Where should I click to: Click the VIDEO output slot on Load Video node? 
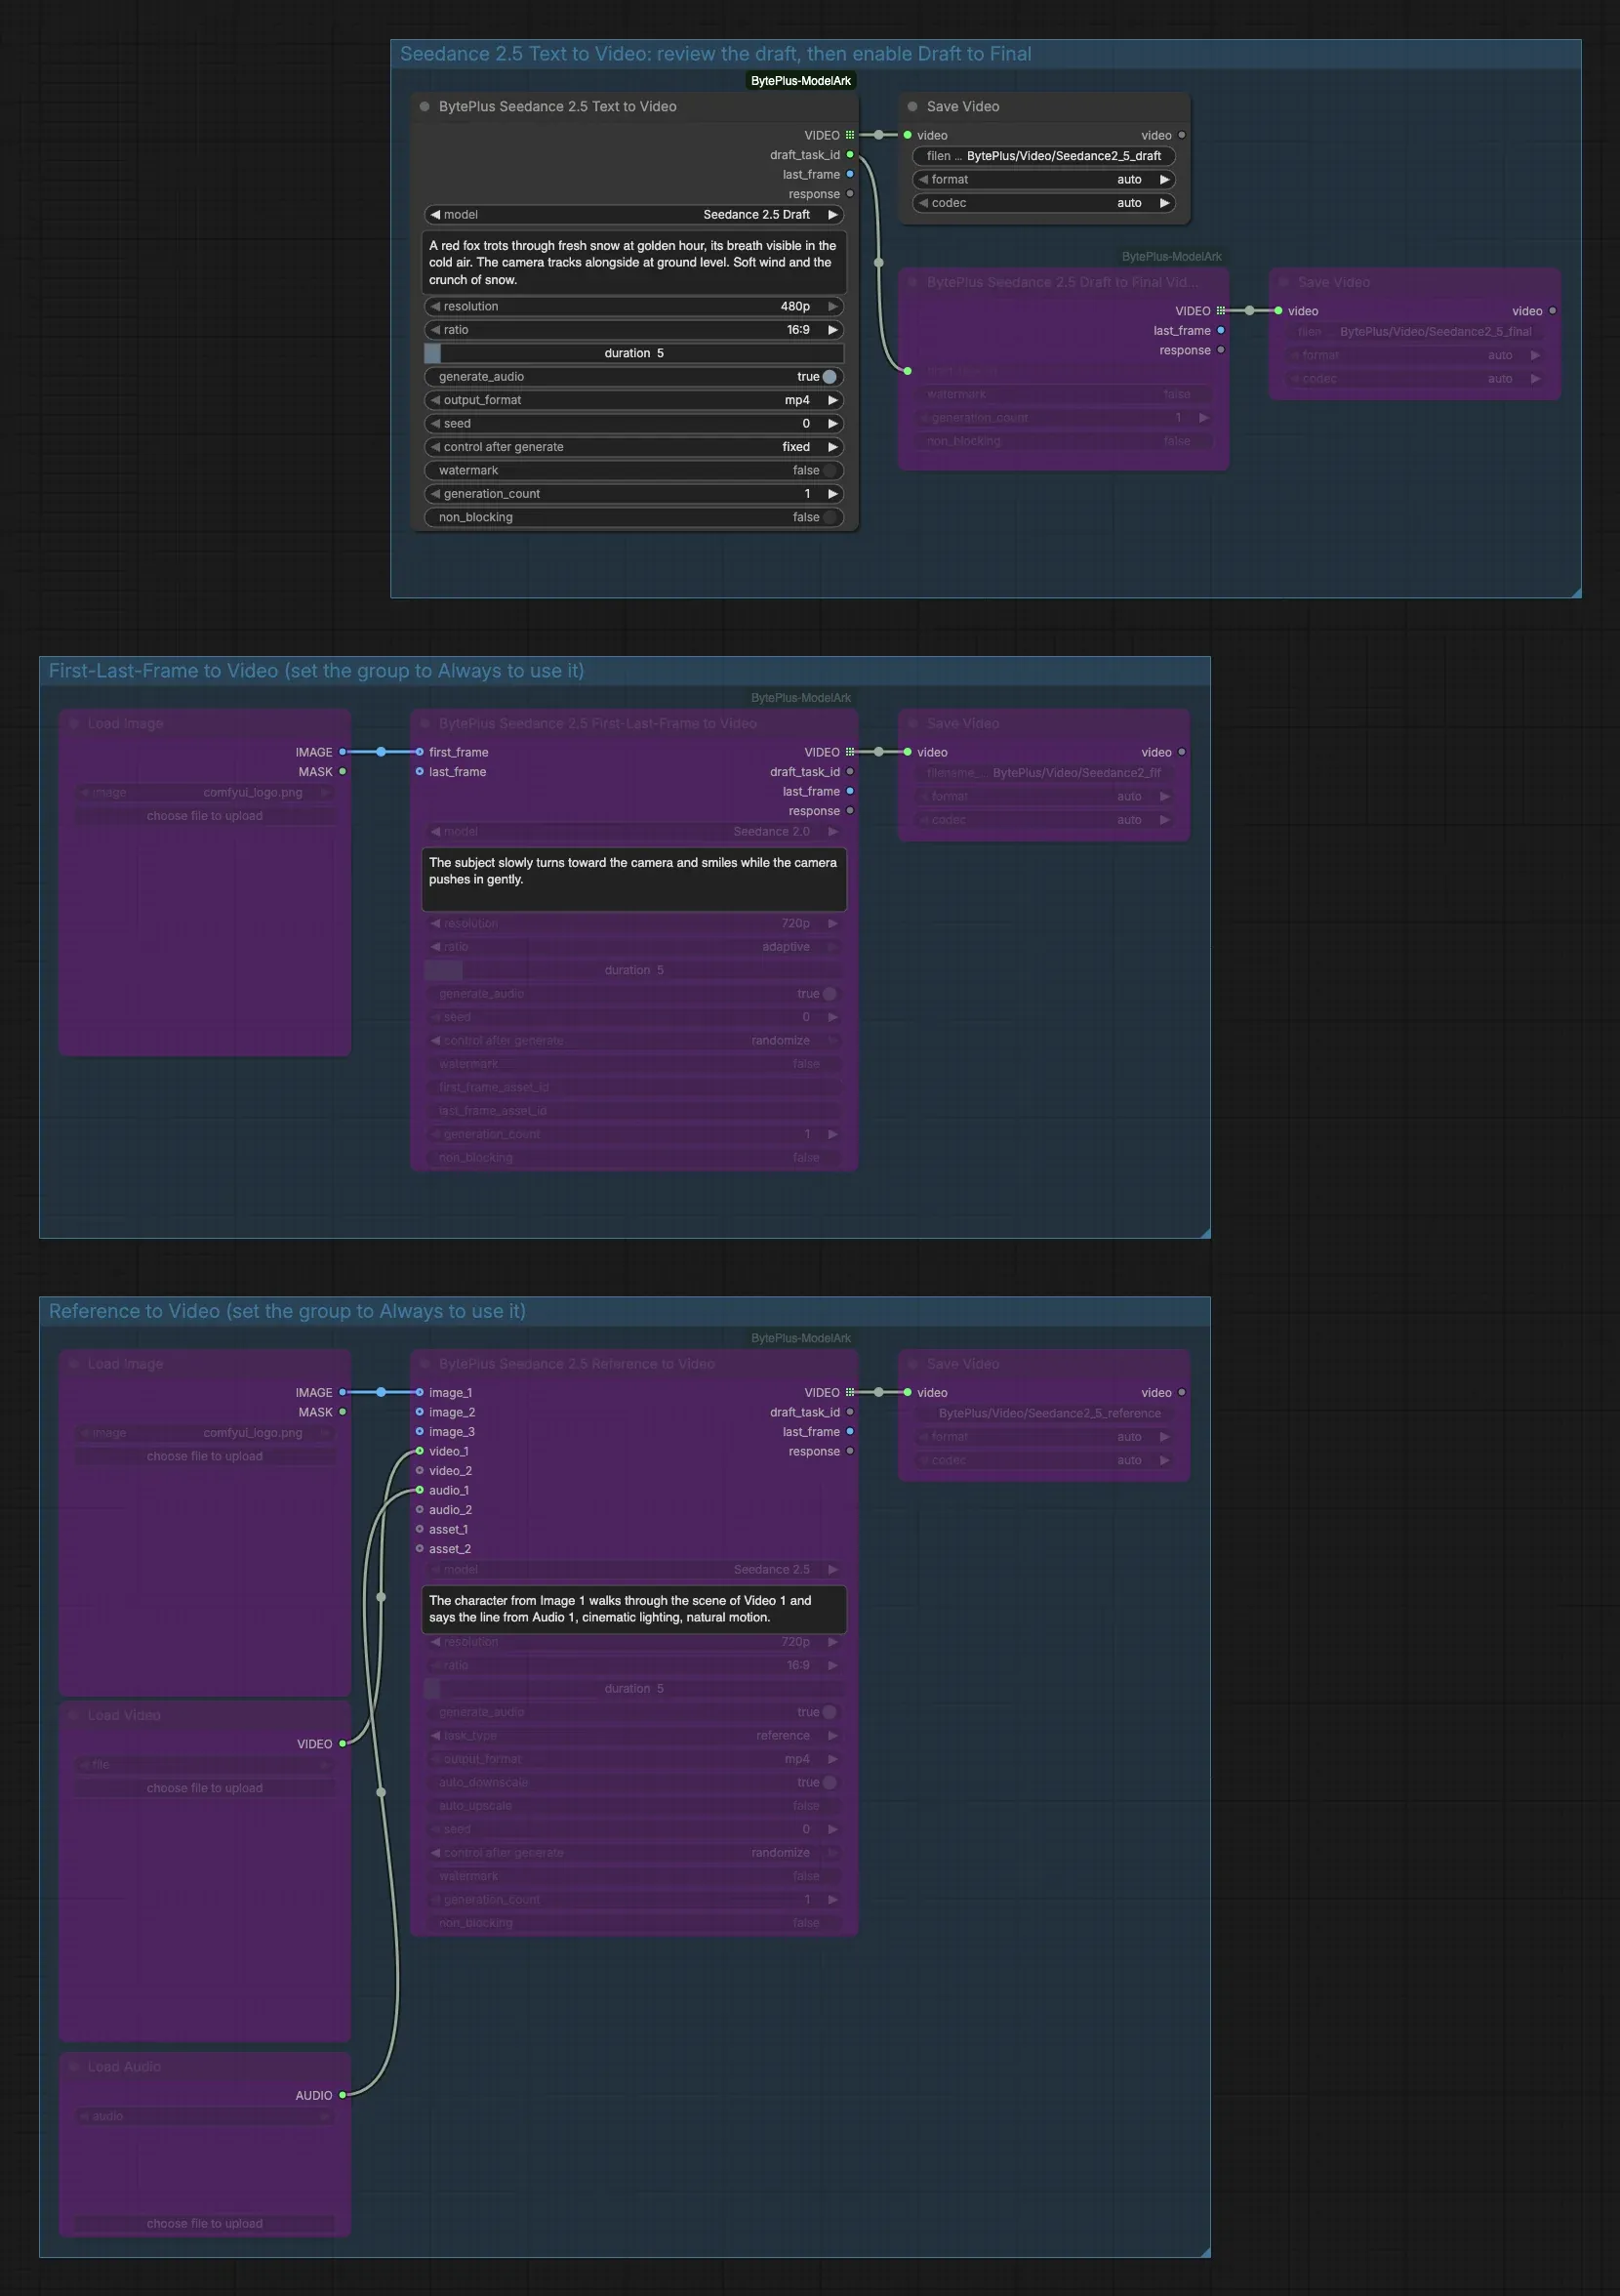tap(342, 1743)
